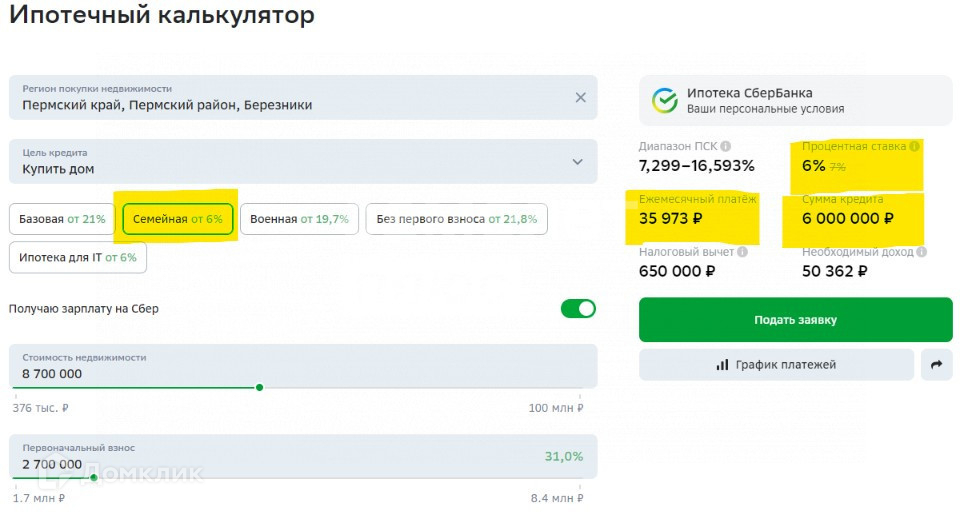Choose Без первого взноса от 21,8%
This screenshot has height=516, width=963.
[x=456, y=219]
